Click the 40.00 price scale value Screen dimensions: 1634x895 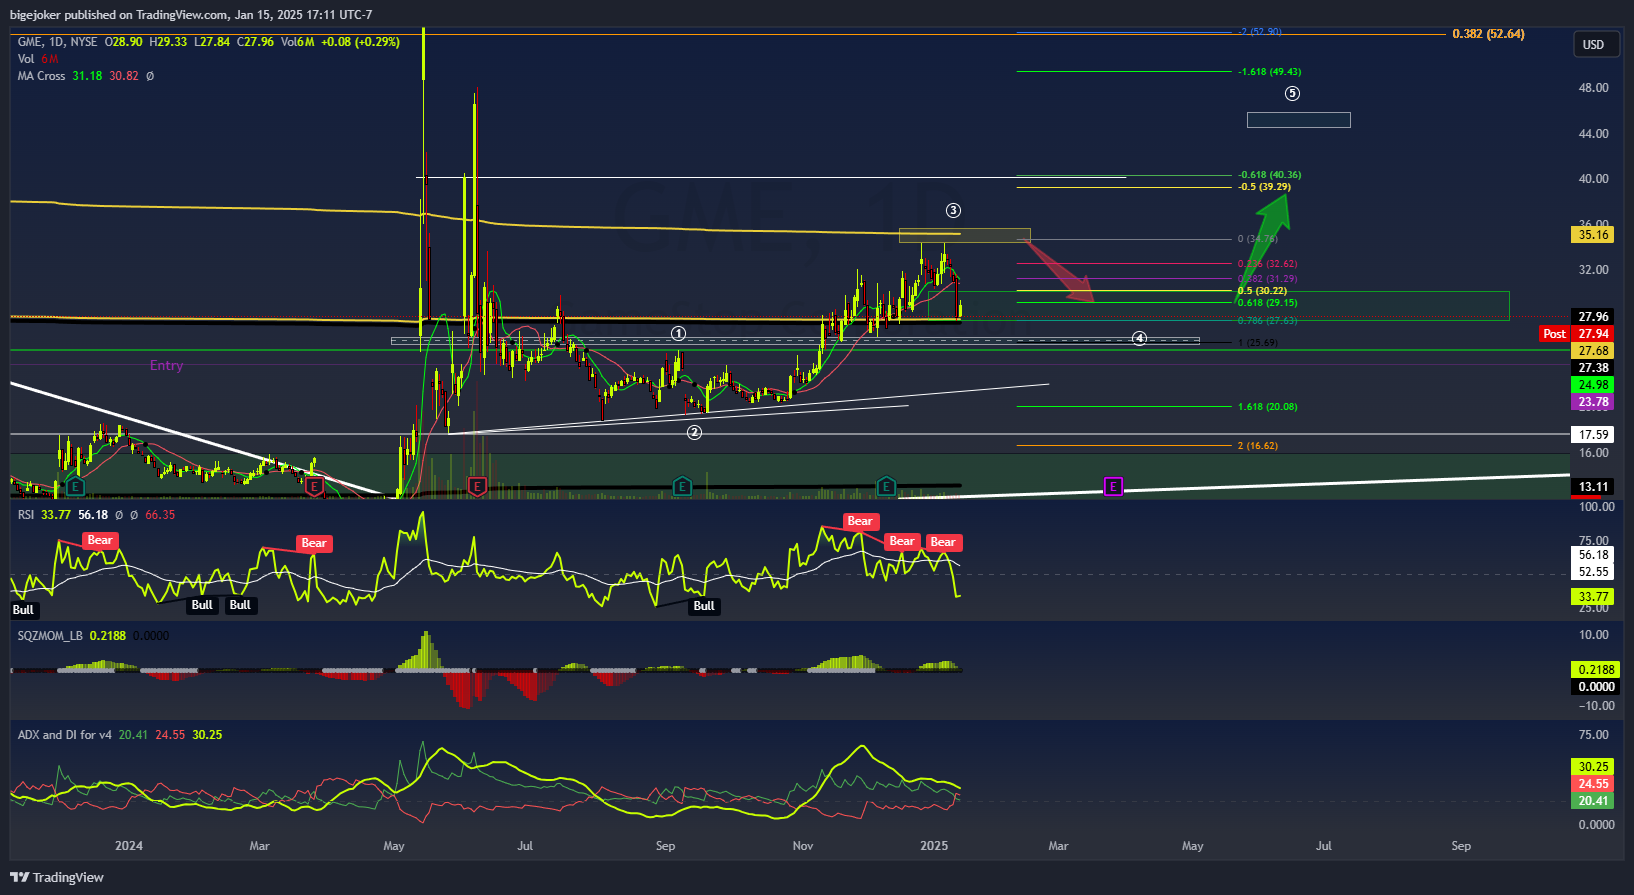1594,179
